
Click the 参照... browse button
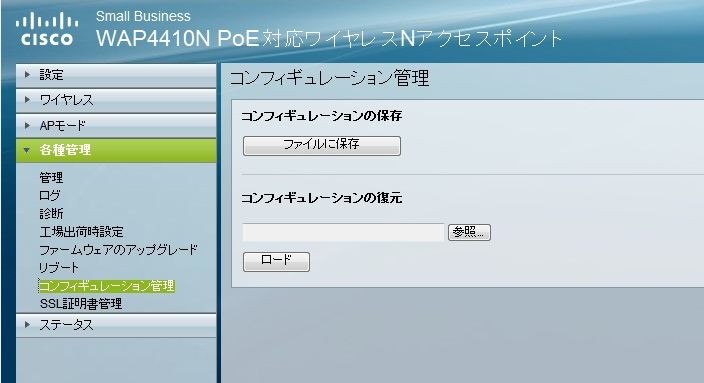469,232
